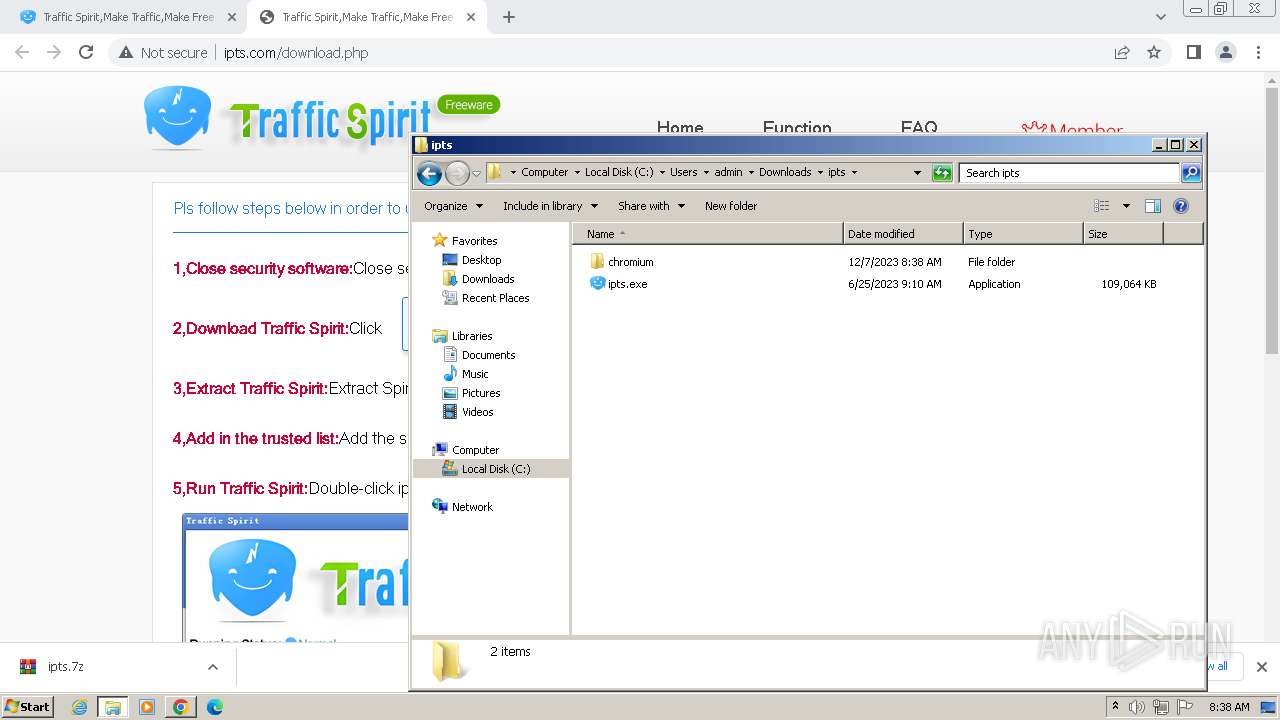Open the Organize dropdown menu
Screen dimensions: 1280x720
(453, 206)
